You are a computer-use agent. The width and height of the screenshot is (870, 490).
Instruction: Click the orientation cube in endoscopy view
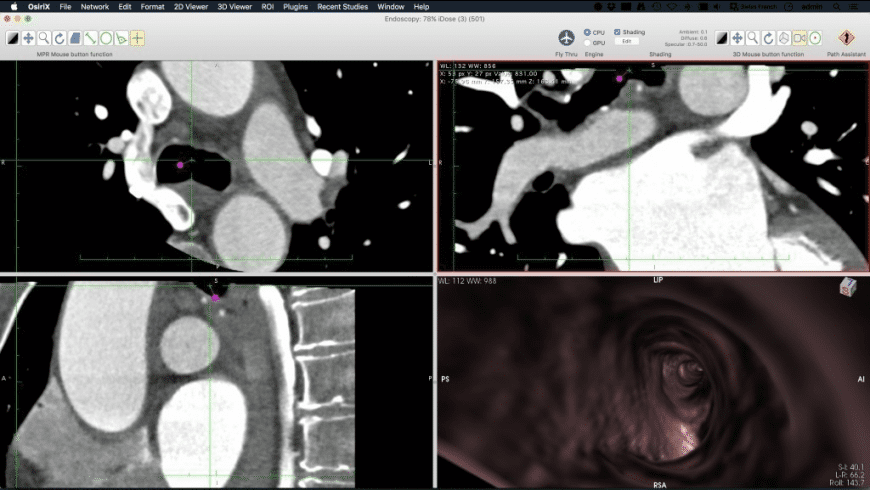[x=847, y=287]
